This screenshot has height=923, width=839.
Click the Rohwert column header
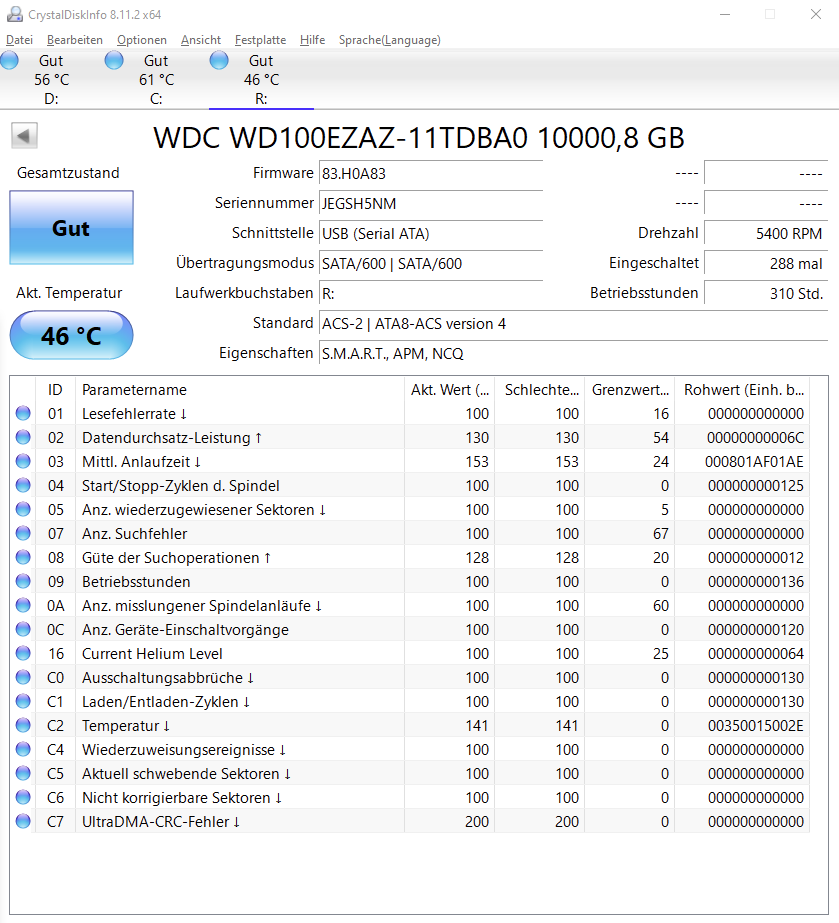[x=742, y=390]
